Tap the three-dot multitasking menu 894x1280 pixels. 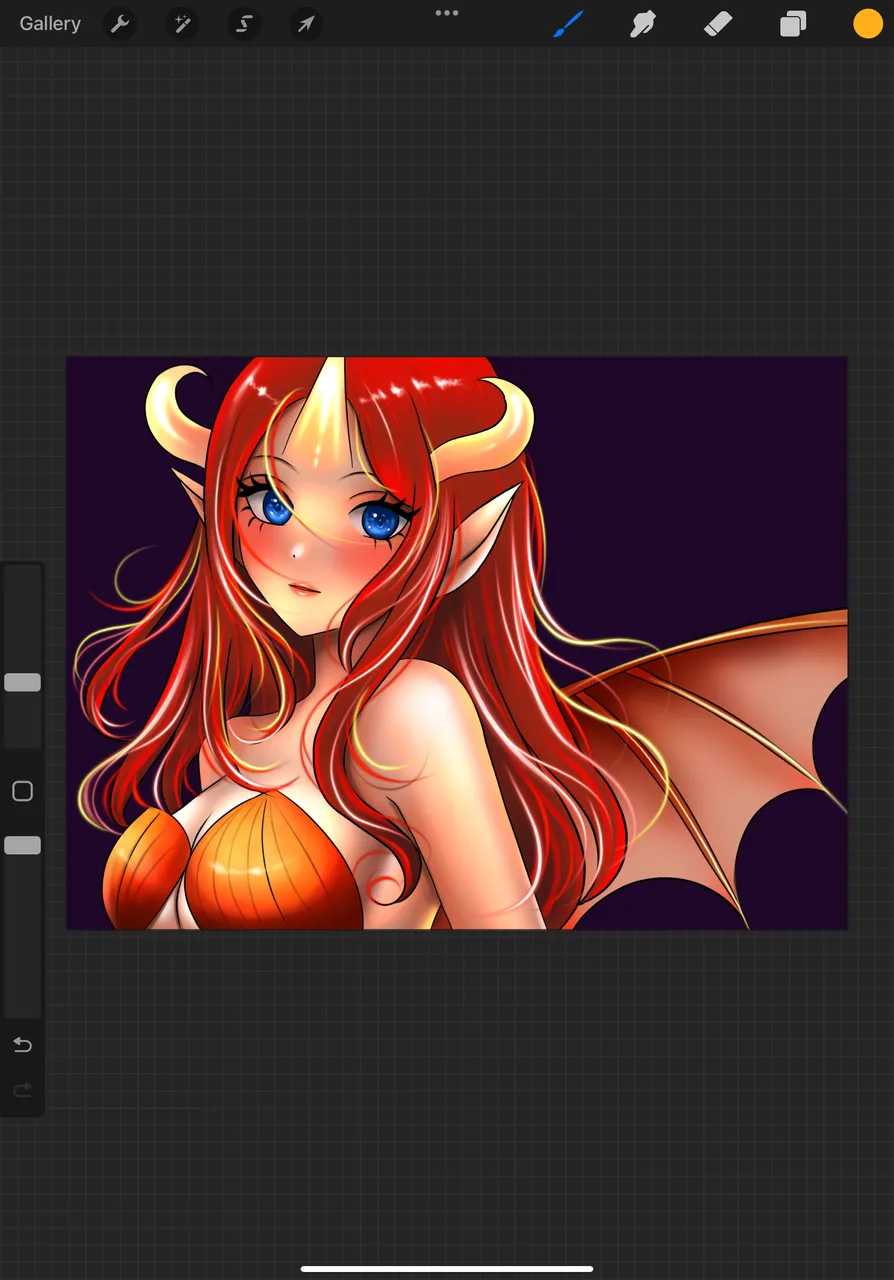[x=447, y=13]
